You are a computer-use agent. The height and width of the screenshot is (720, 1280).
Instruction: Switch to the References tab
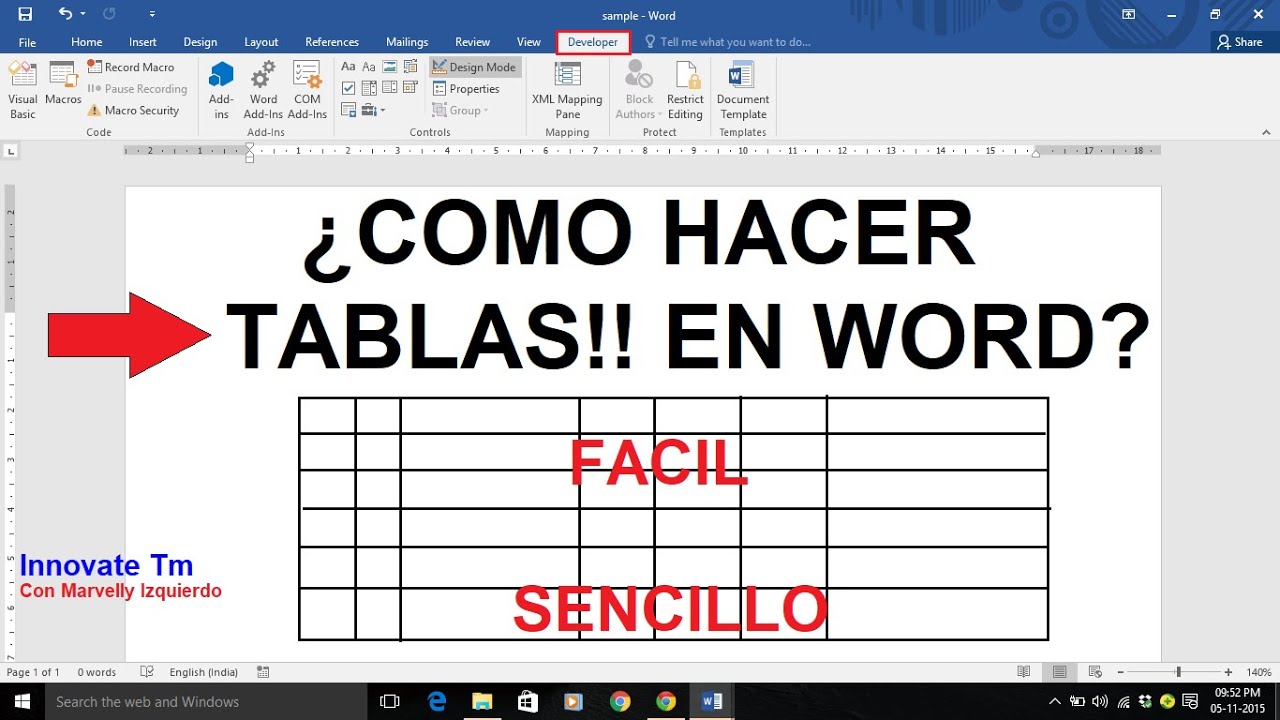(332, 42)
